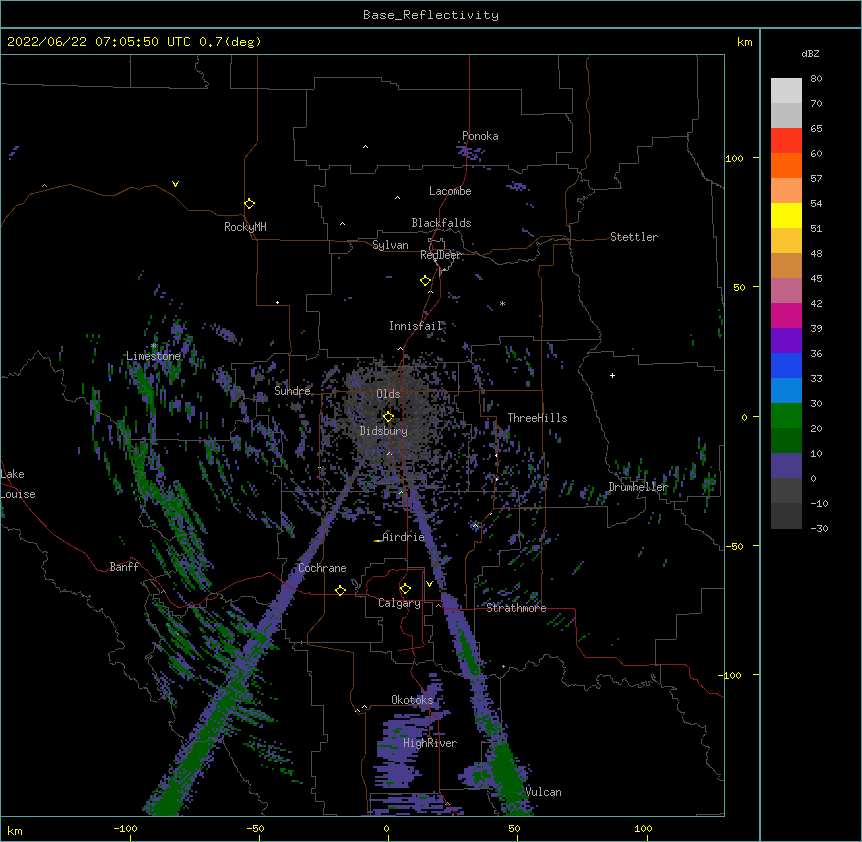The height and width of the screenshot is (842, 862).
Task: Select the bright green 20-30 dBZ swatch
Action: [786, 416]
